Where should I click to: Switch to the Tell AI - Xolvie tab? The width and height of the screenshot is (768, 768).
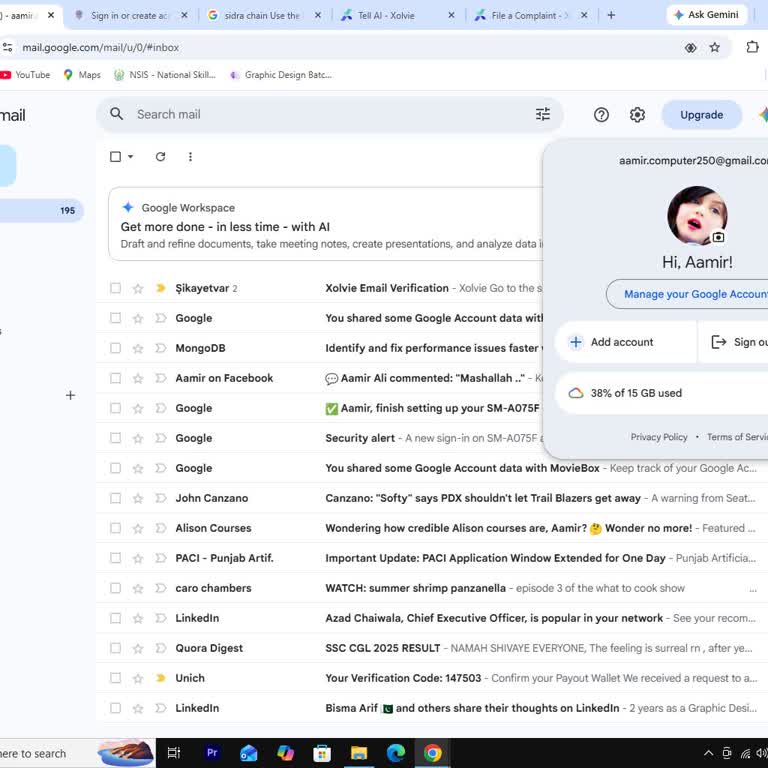click(x=397, y=15)
